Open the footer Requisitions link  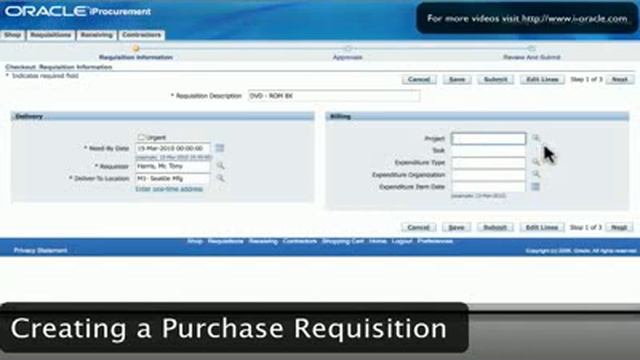pos(225,241)
